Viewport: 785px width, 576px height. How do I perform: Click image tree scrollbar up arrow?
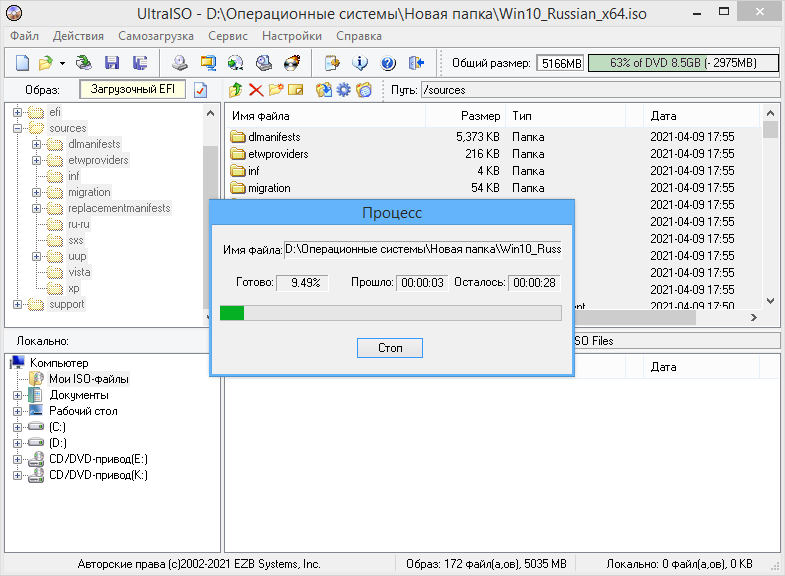(210, 114)
